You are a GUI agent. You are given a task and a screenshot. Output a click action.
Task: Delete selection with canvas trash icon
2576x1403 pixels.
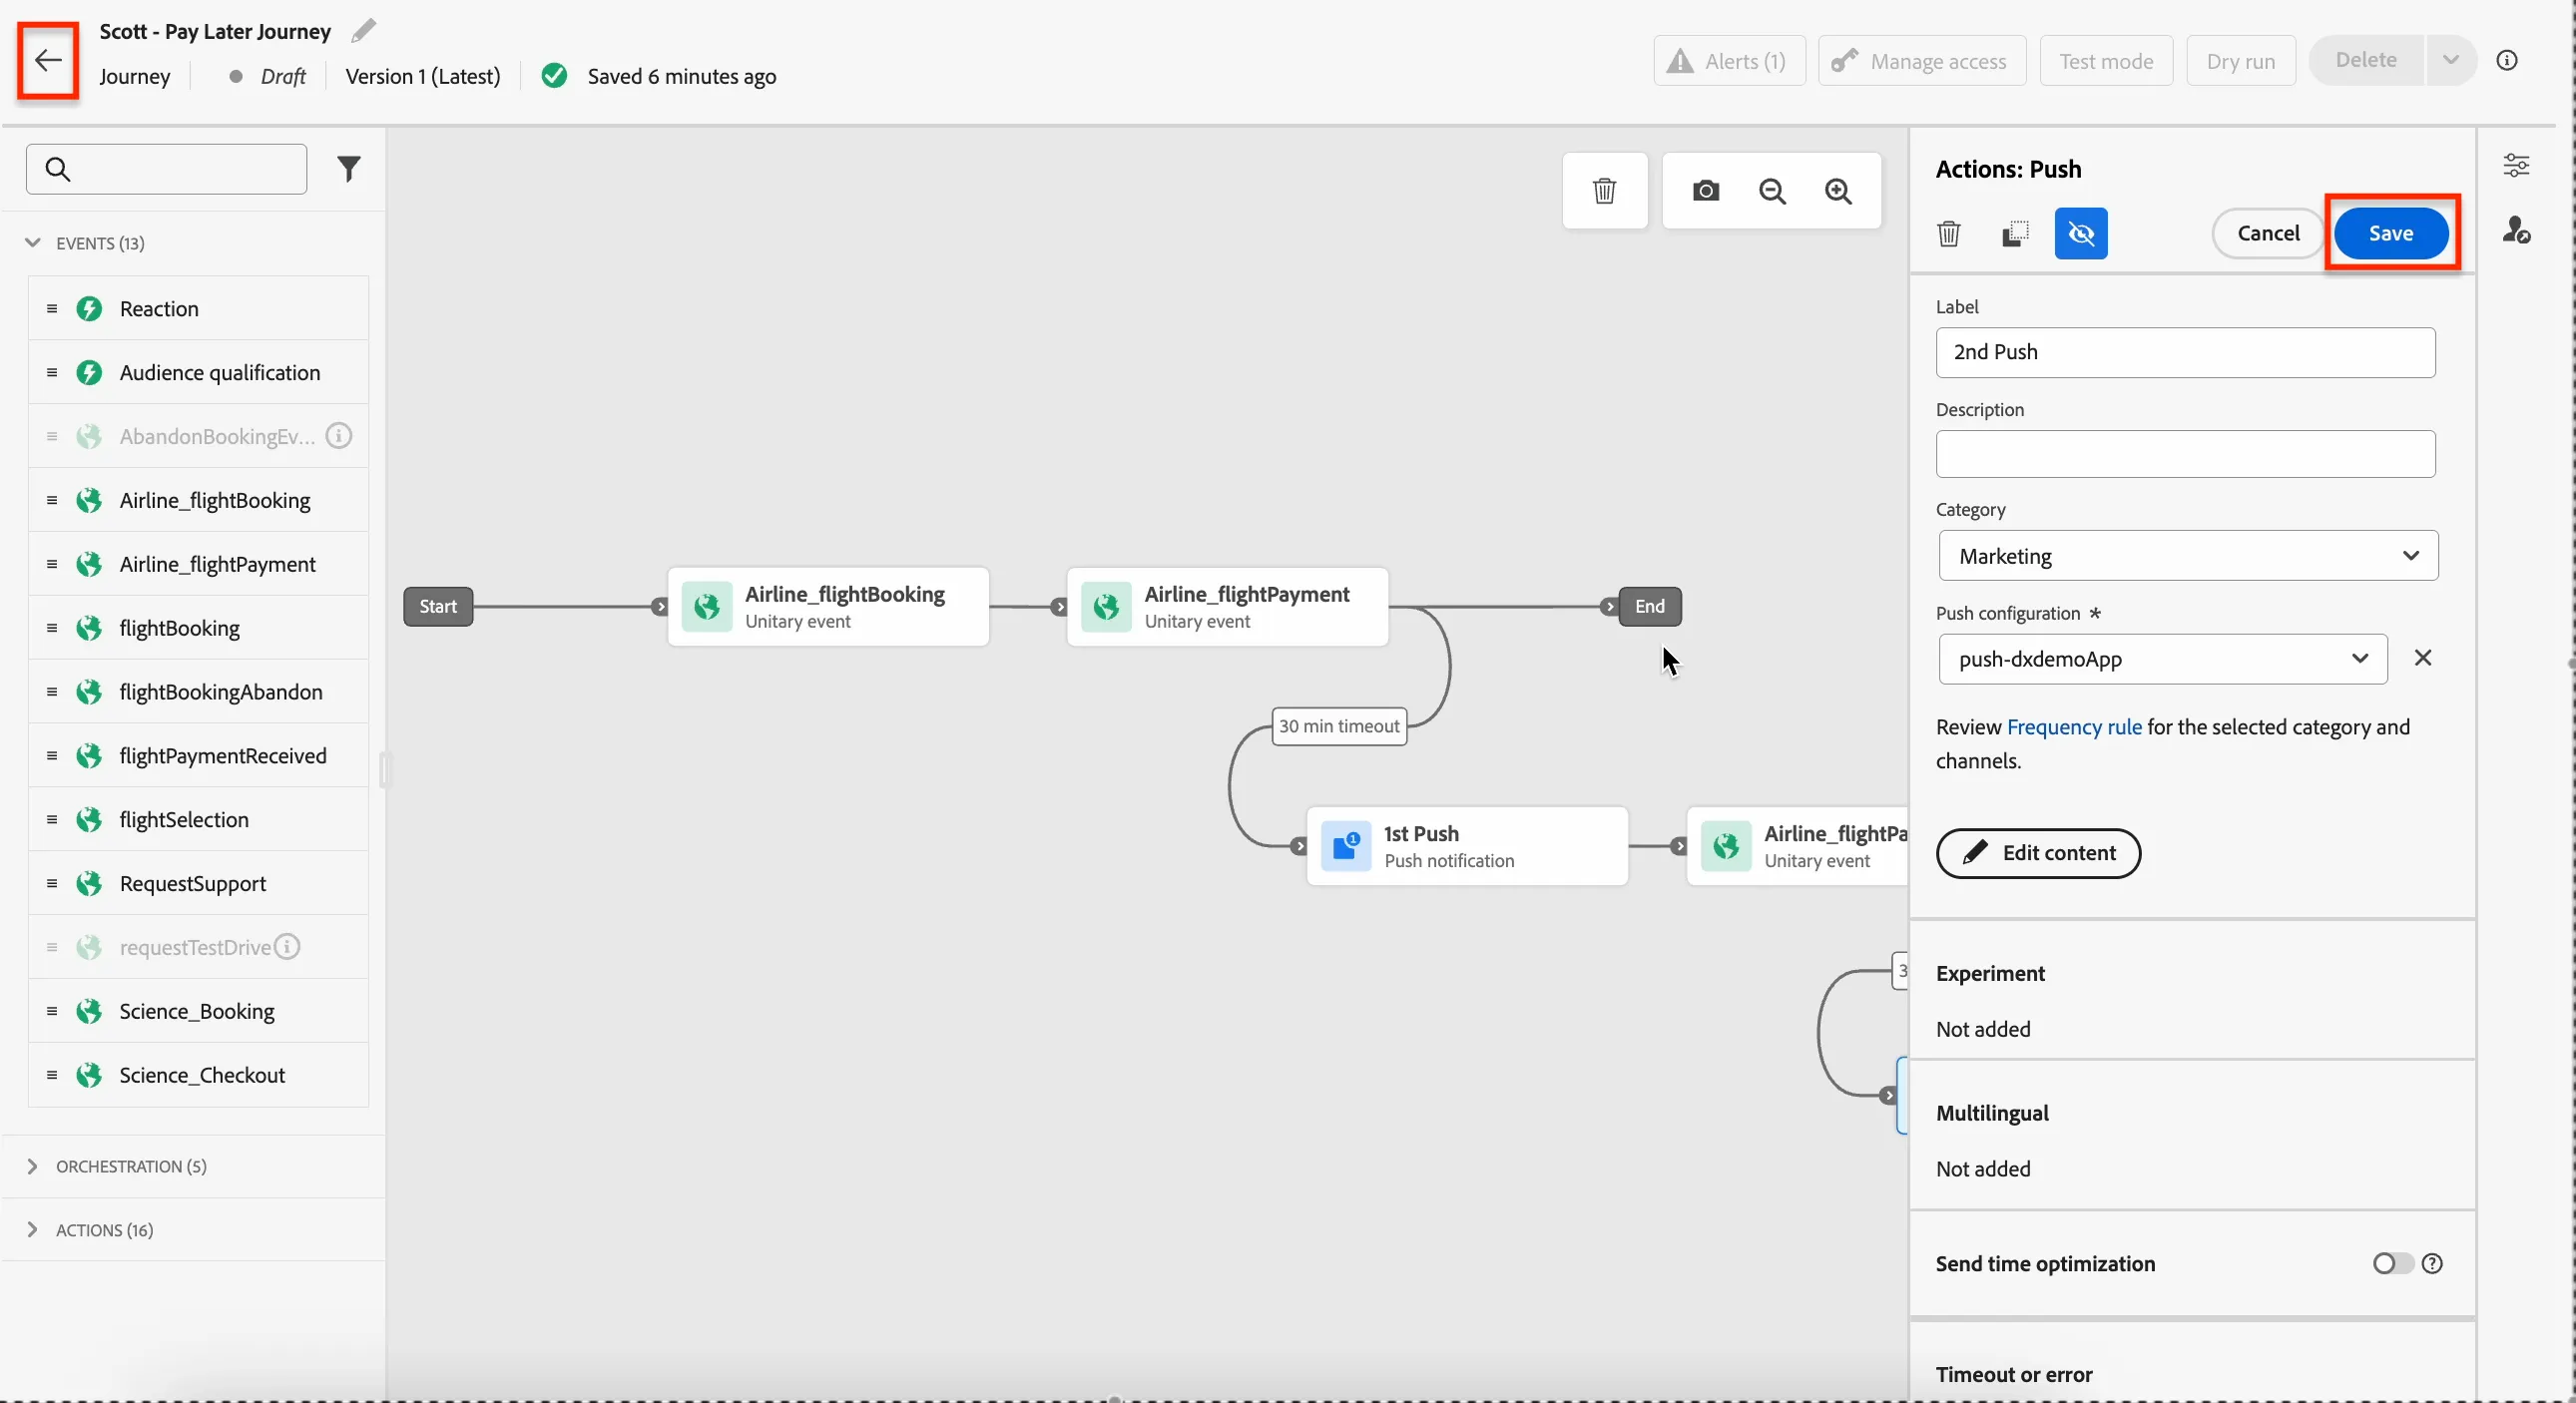(1604, 191)
